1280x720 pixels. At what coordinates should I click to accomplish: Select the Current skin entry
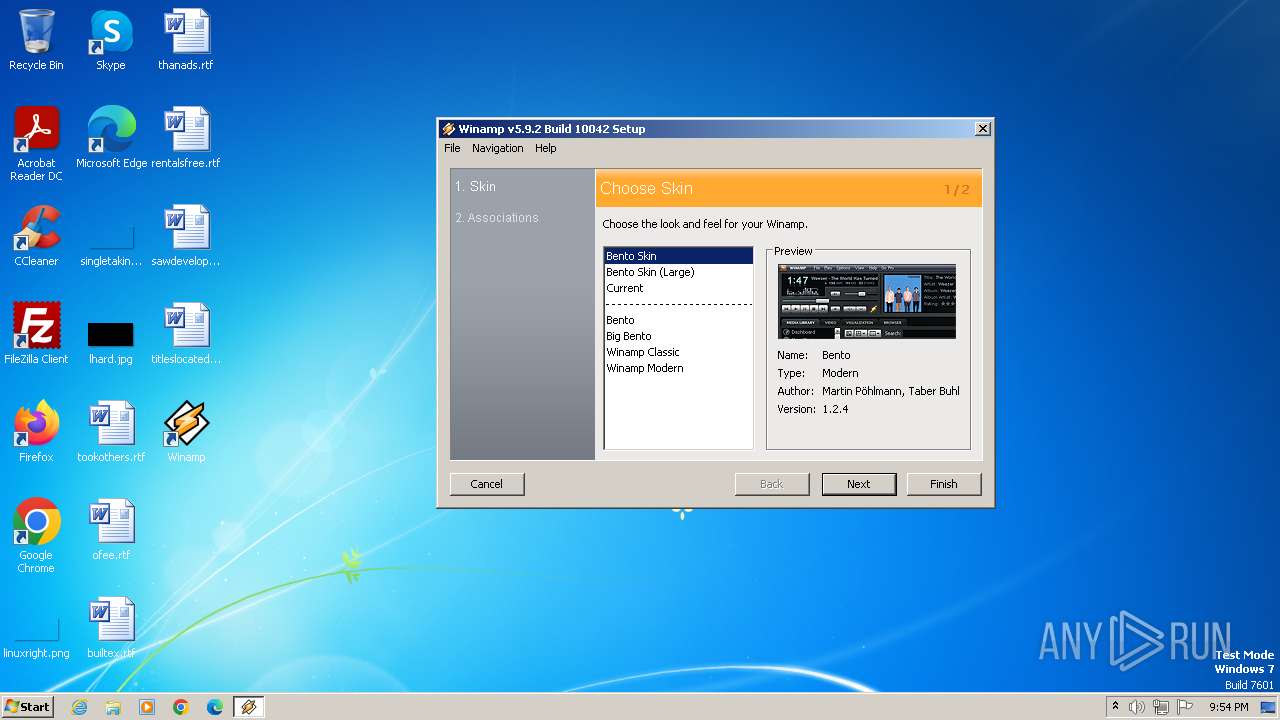pos(678,288)
